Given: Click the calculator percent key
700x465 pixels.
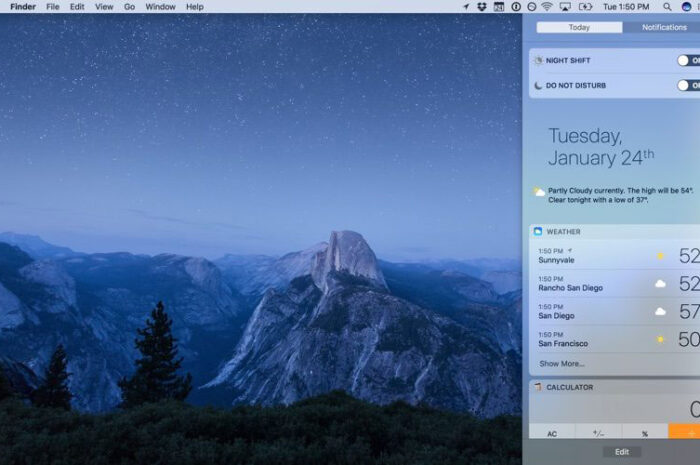Looking at the screenshot, I should click(x=645, y=432).
